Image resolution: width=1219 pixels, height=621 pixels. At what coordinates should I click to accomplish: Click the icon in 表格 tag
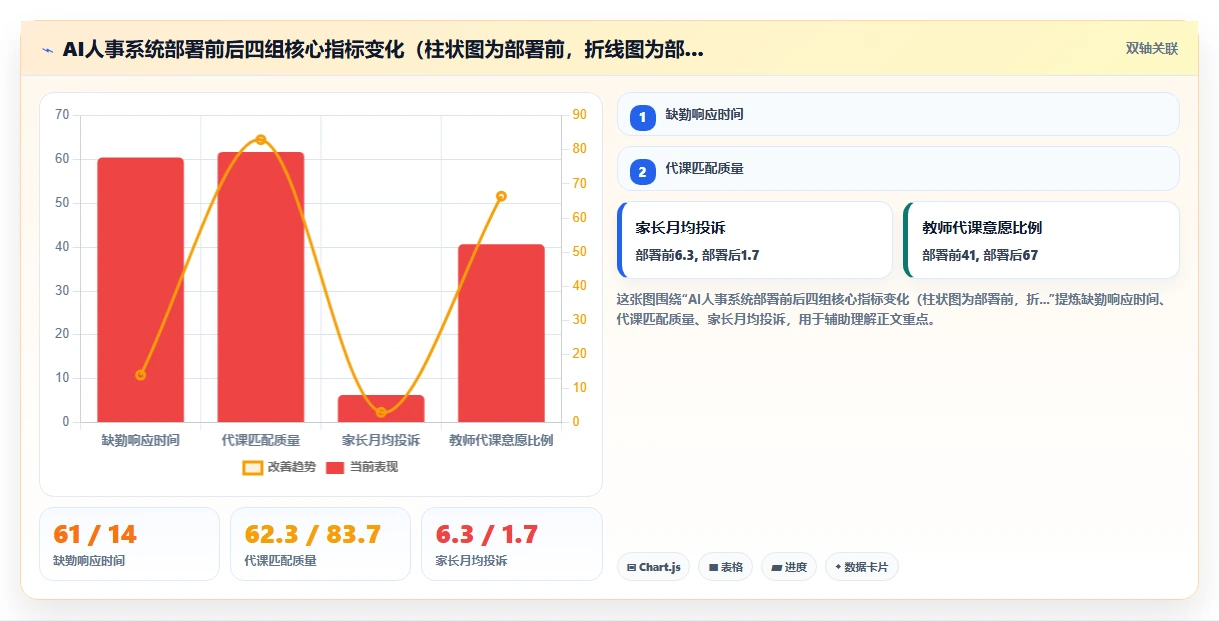click(713, 568)
